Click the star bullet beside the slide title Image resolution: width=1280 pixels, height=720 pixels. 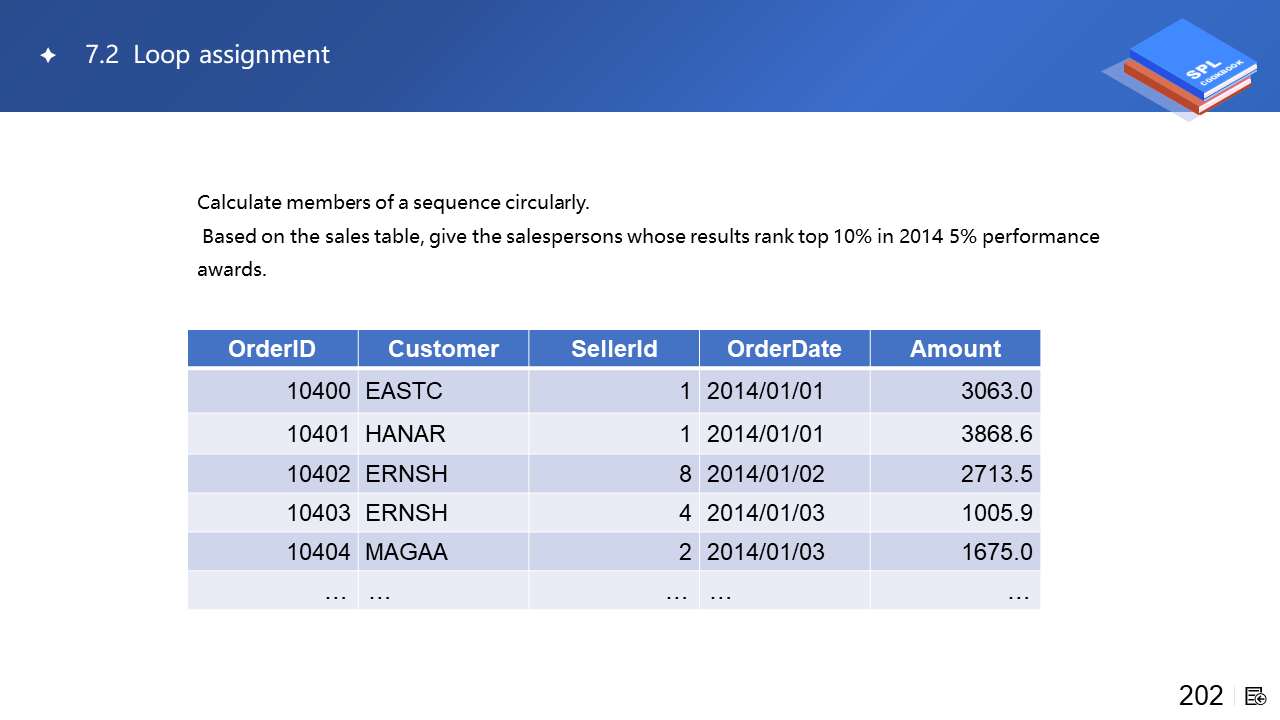47,56
